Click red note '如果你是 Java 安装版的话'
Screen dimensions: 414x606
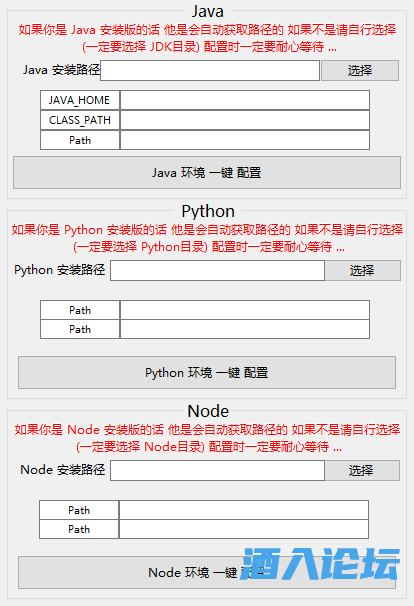[x=89, y=30]
